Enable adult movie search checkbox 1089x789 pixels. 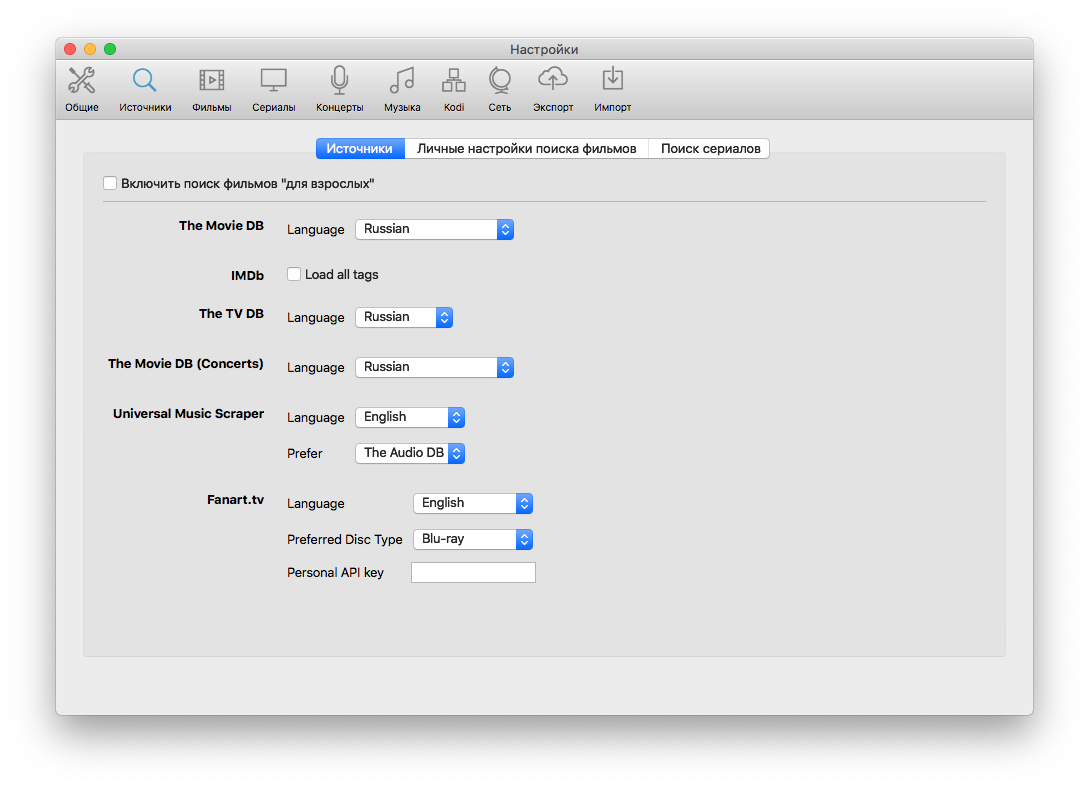[110, 183]
